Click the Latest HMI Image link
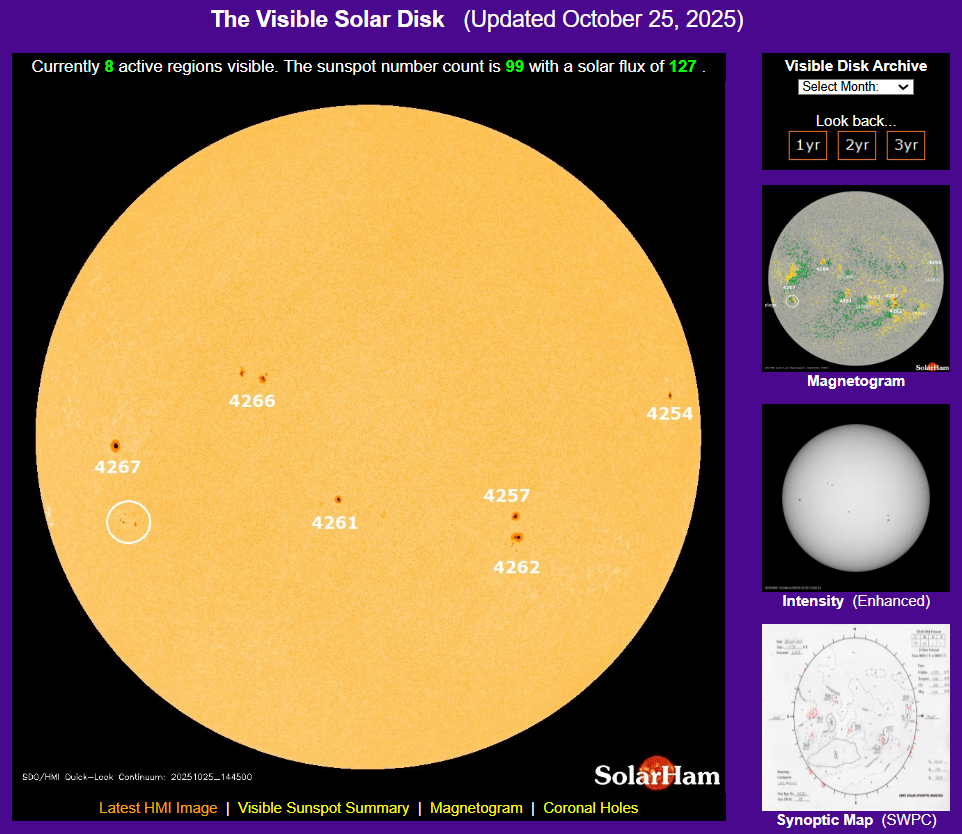962x834 pixels. [x=158, y=808]
